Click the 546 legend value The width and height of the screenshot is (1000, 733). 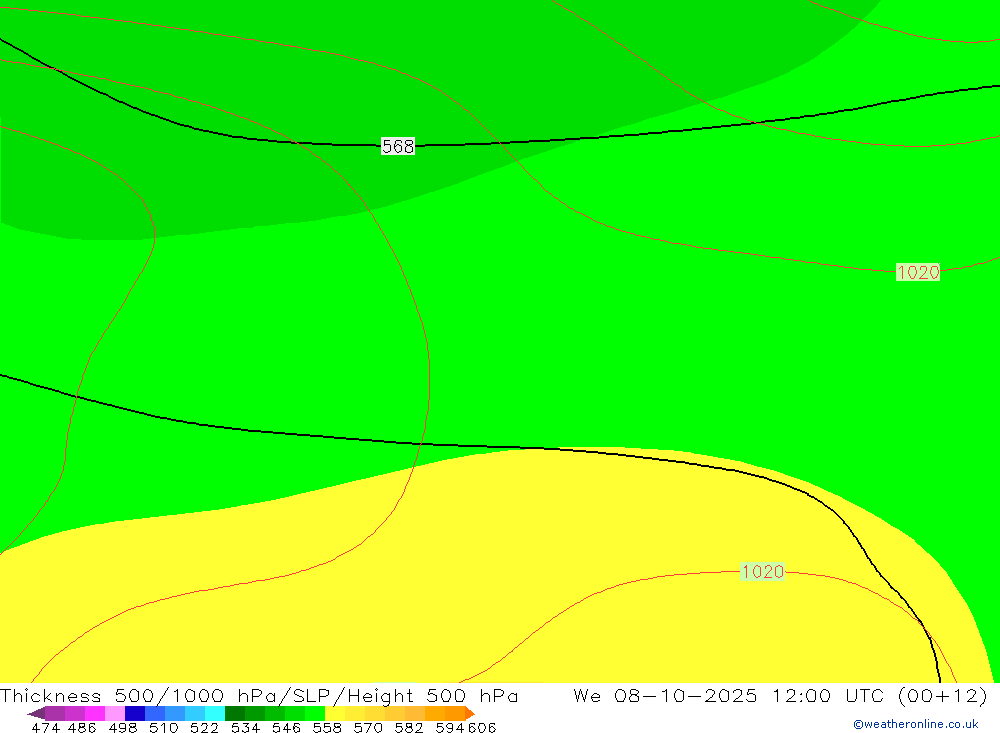tap(286, 727)
